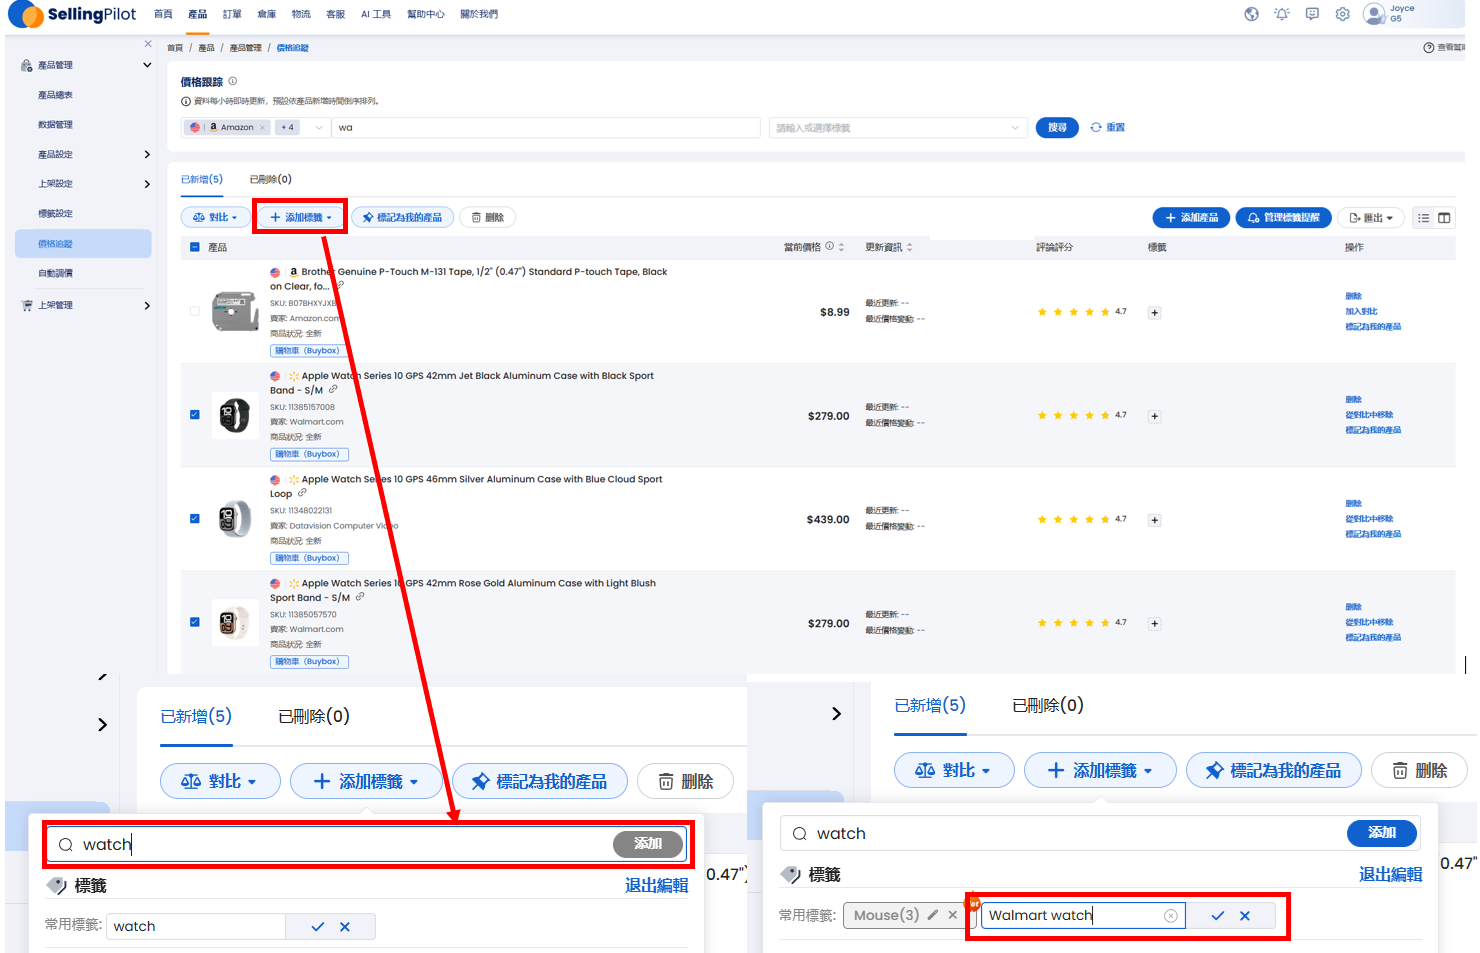
Task: Remove the Amazon marketplace chip
Action: [x=263, y=127]
